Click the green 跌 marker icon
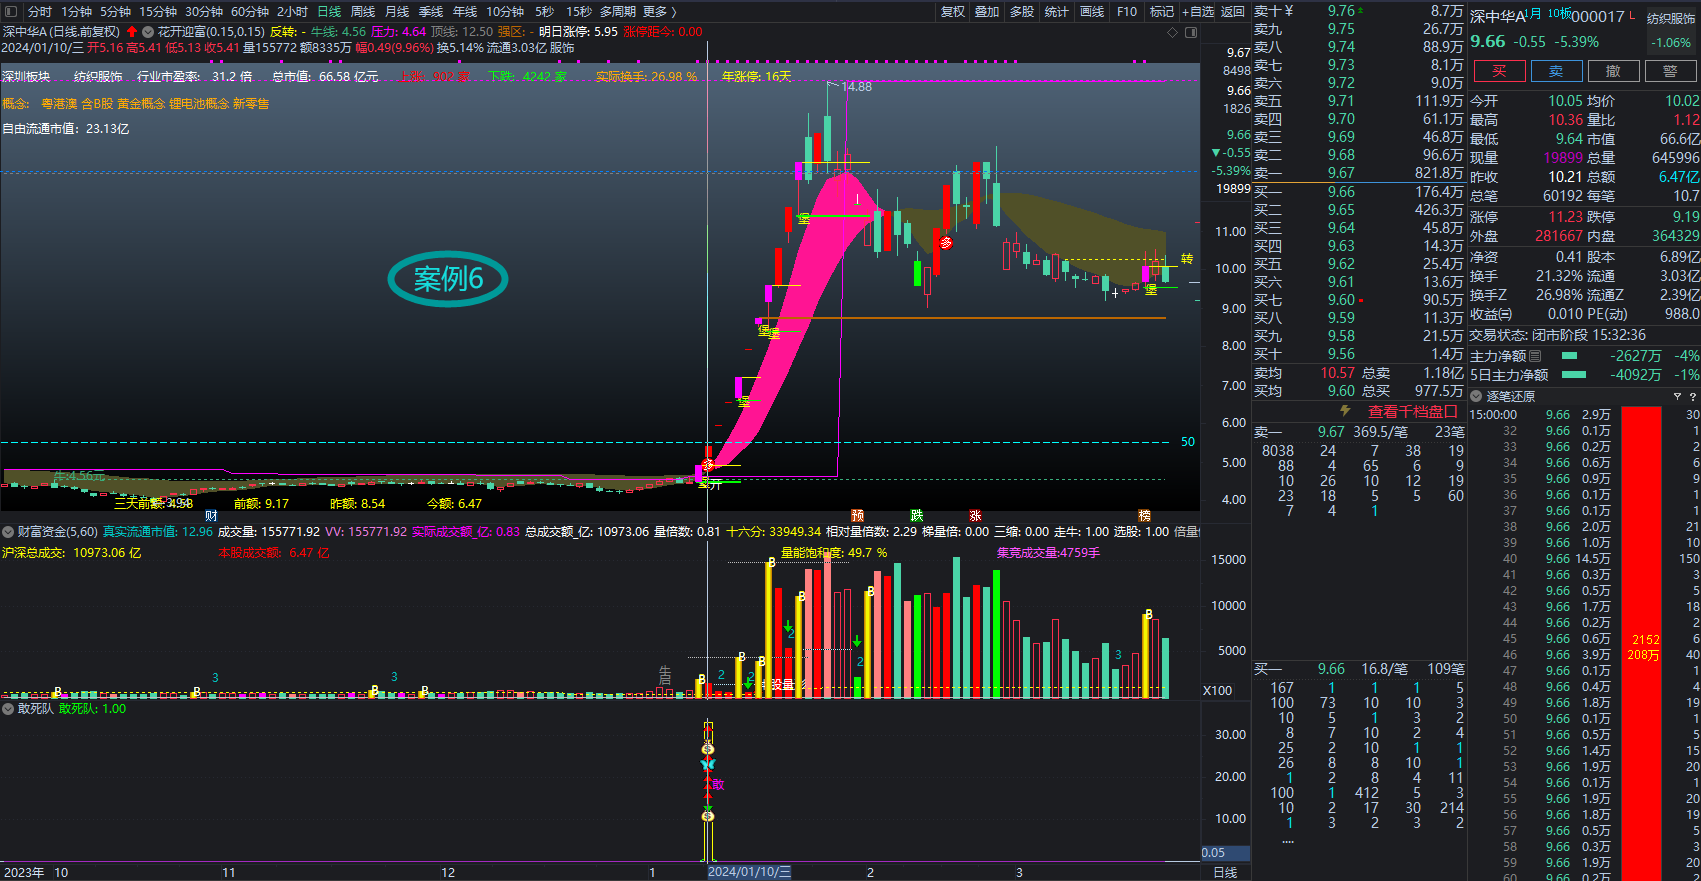This screenshot has height=881, width=1701. (x=917, y=516)
